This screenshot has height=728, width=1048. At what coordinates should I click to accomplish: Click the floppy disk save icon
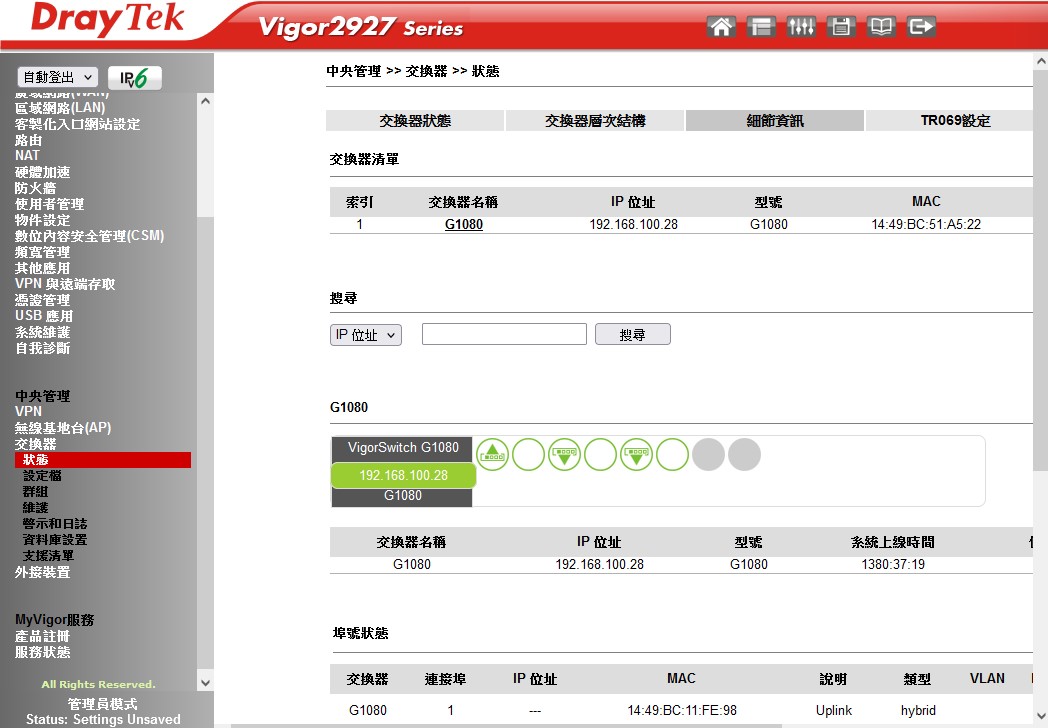click(x=841, y=27)
